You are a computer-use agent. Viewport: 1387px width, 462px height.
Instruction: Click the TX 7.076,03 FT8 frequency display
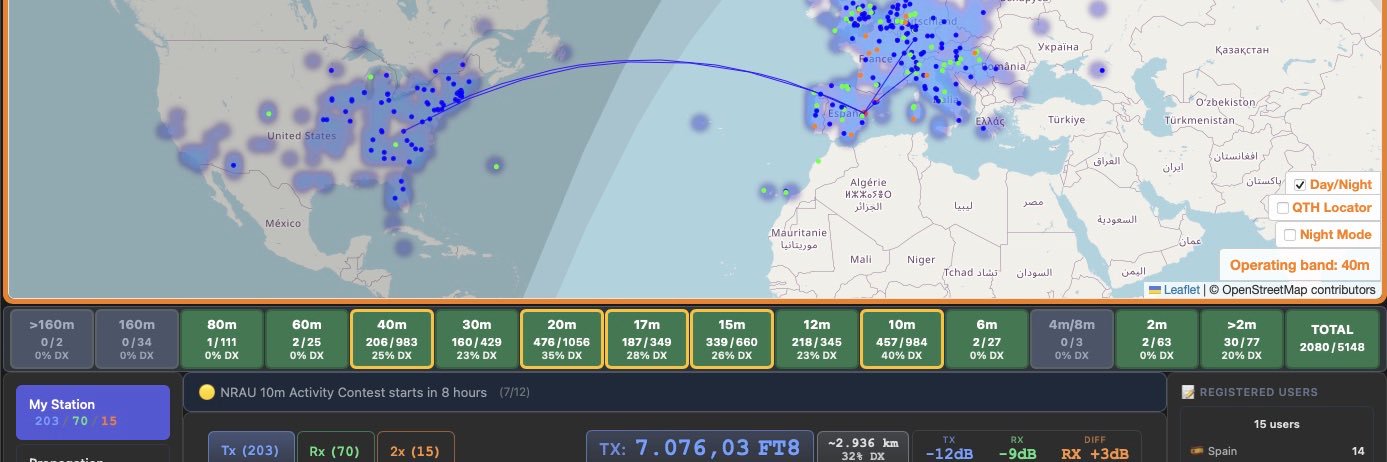[700, 447]
